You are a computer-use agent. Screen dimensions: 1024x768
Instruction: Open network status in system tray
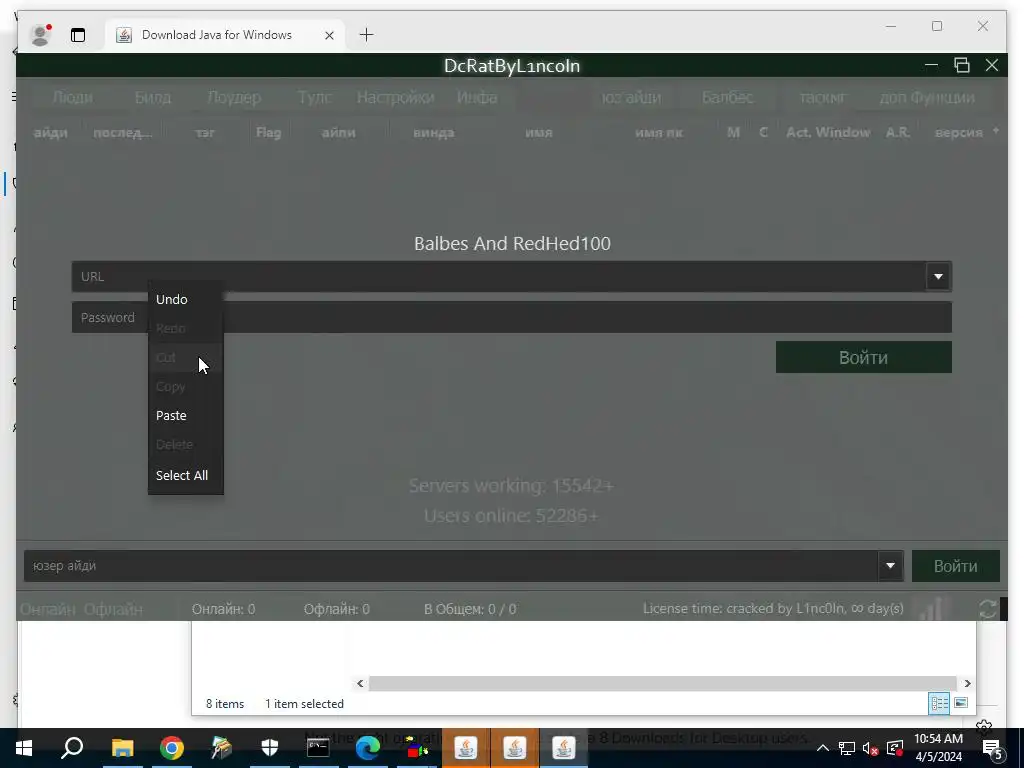(847, 748)
